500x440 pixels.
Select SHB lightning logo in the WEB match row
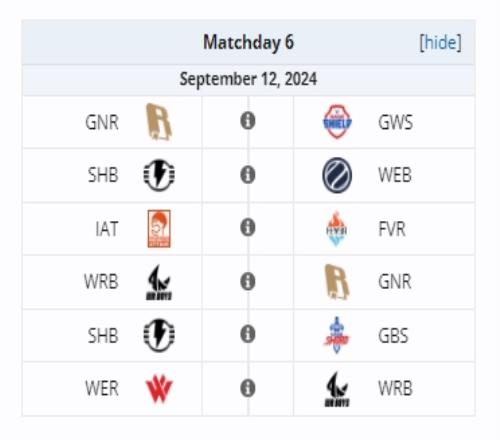159,175
